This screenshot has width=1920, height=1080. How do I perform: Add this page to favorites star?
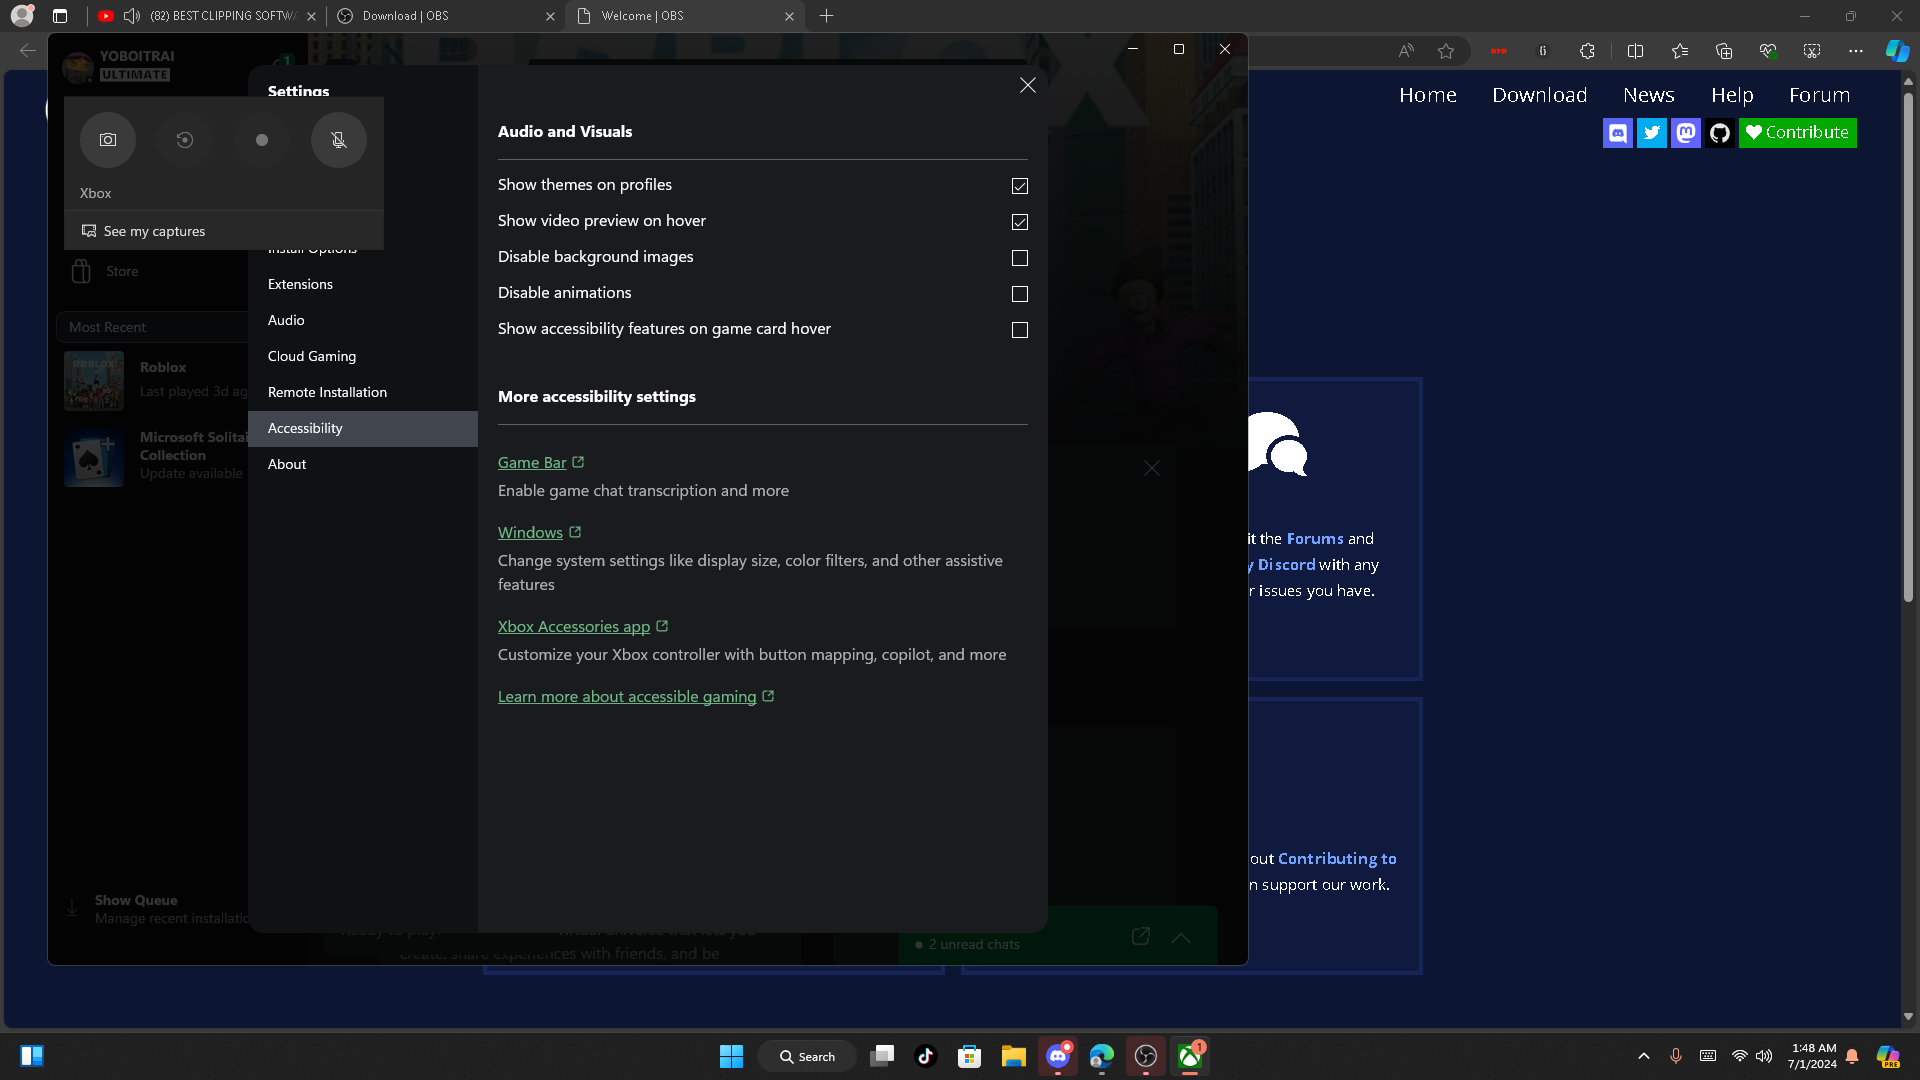coord(1446,51)
